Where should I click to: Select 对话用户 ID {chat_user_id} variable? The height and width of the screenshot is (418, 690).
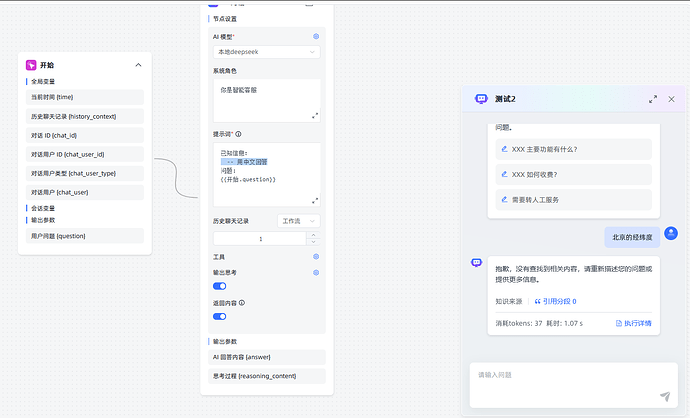85,154
